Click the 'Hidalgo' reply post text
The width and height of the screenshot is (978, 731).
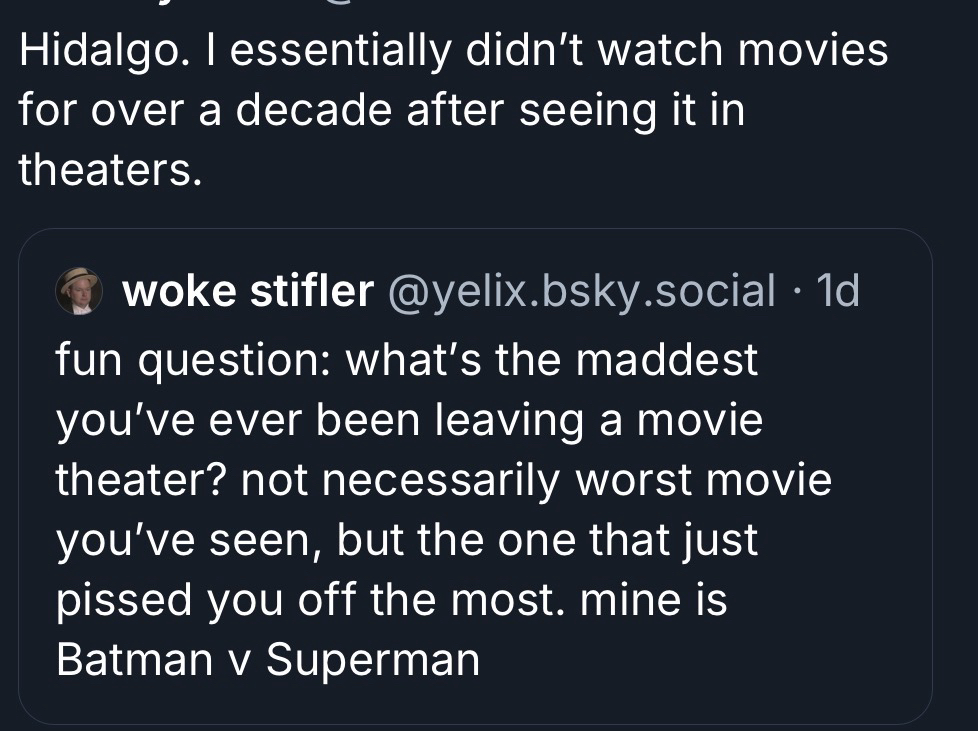(452, 110)
